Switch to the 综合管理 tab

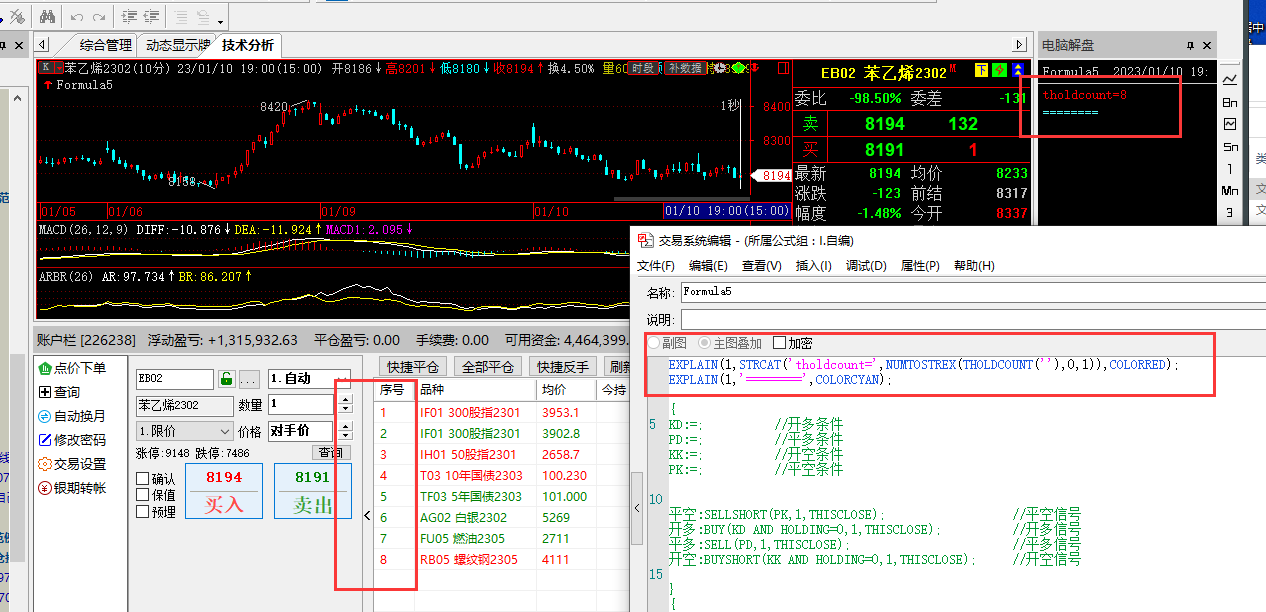105,45
